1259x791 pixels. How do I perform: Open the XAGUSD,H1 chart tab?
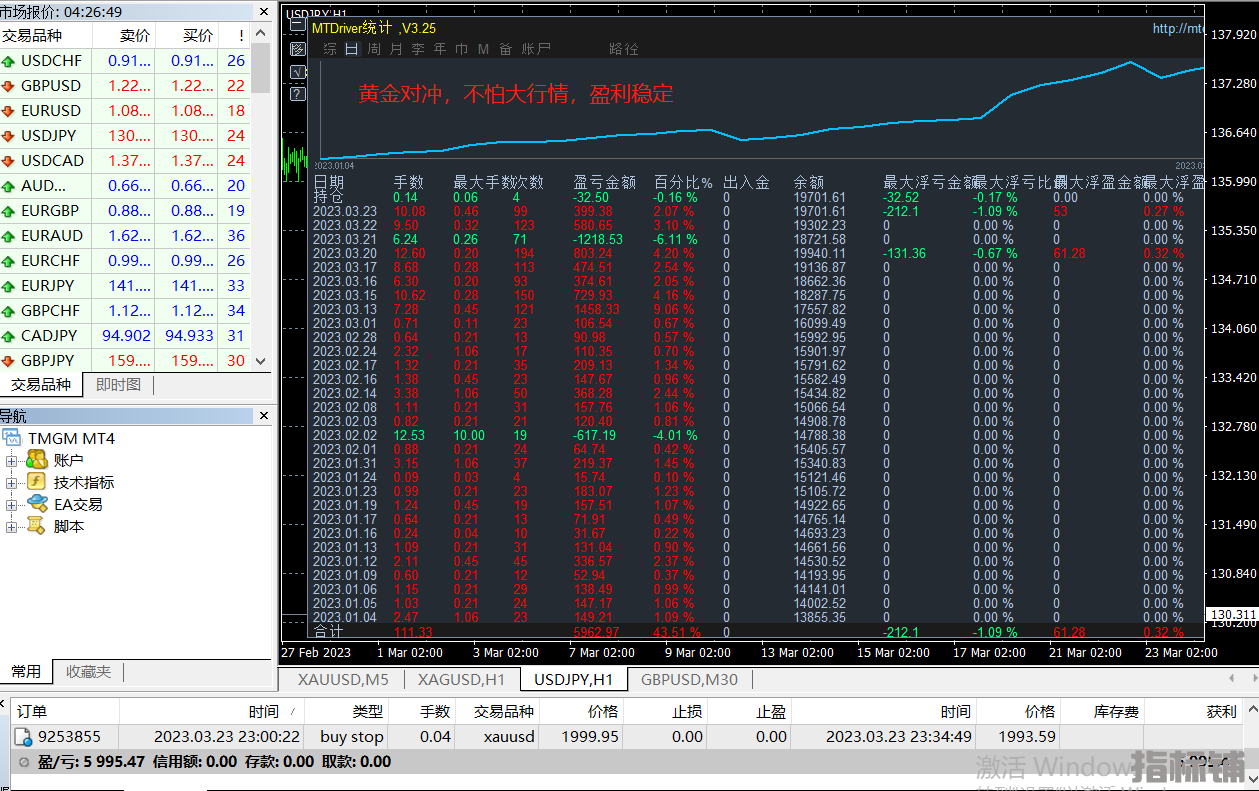tap(462, 680)
